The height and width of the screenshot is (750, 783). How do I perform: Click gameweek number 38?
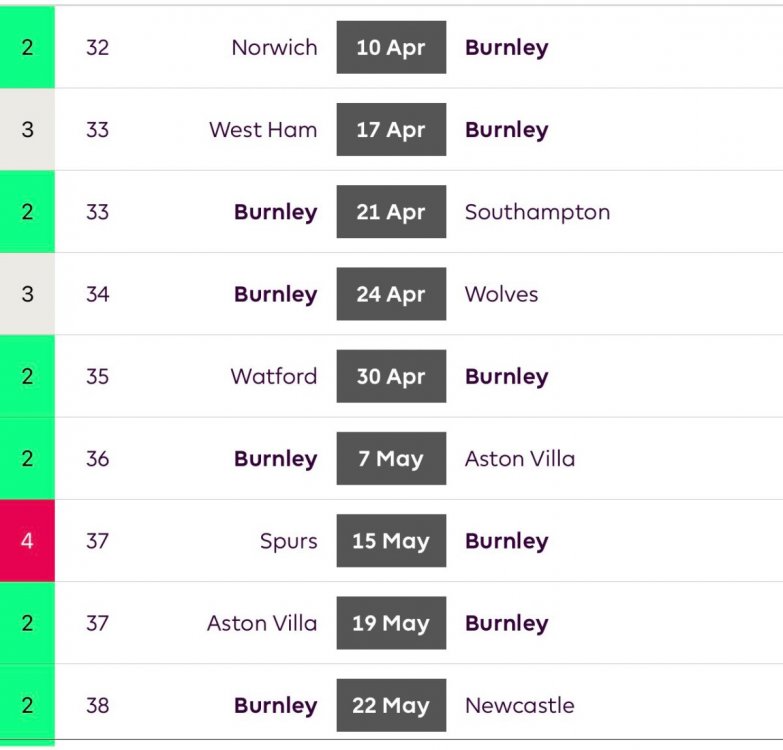(x=97, y=705)
